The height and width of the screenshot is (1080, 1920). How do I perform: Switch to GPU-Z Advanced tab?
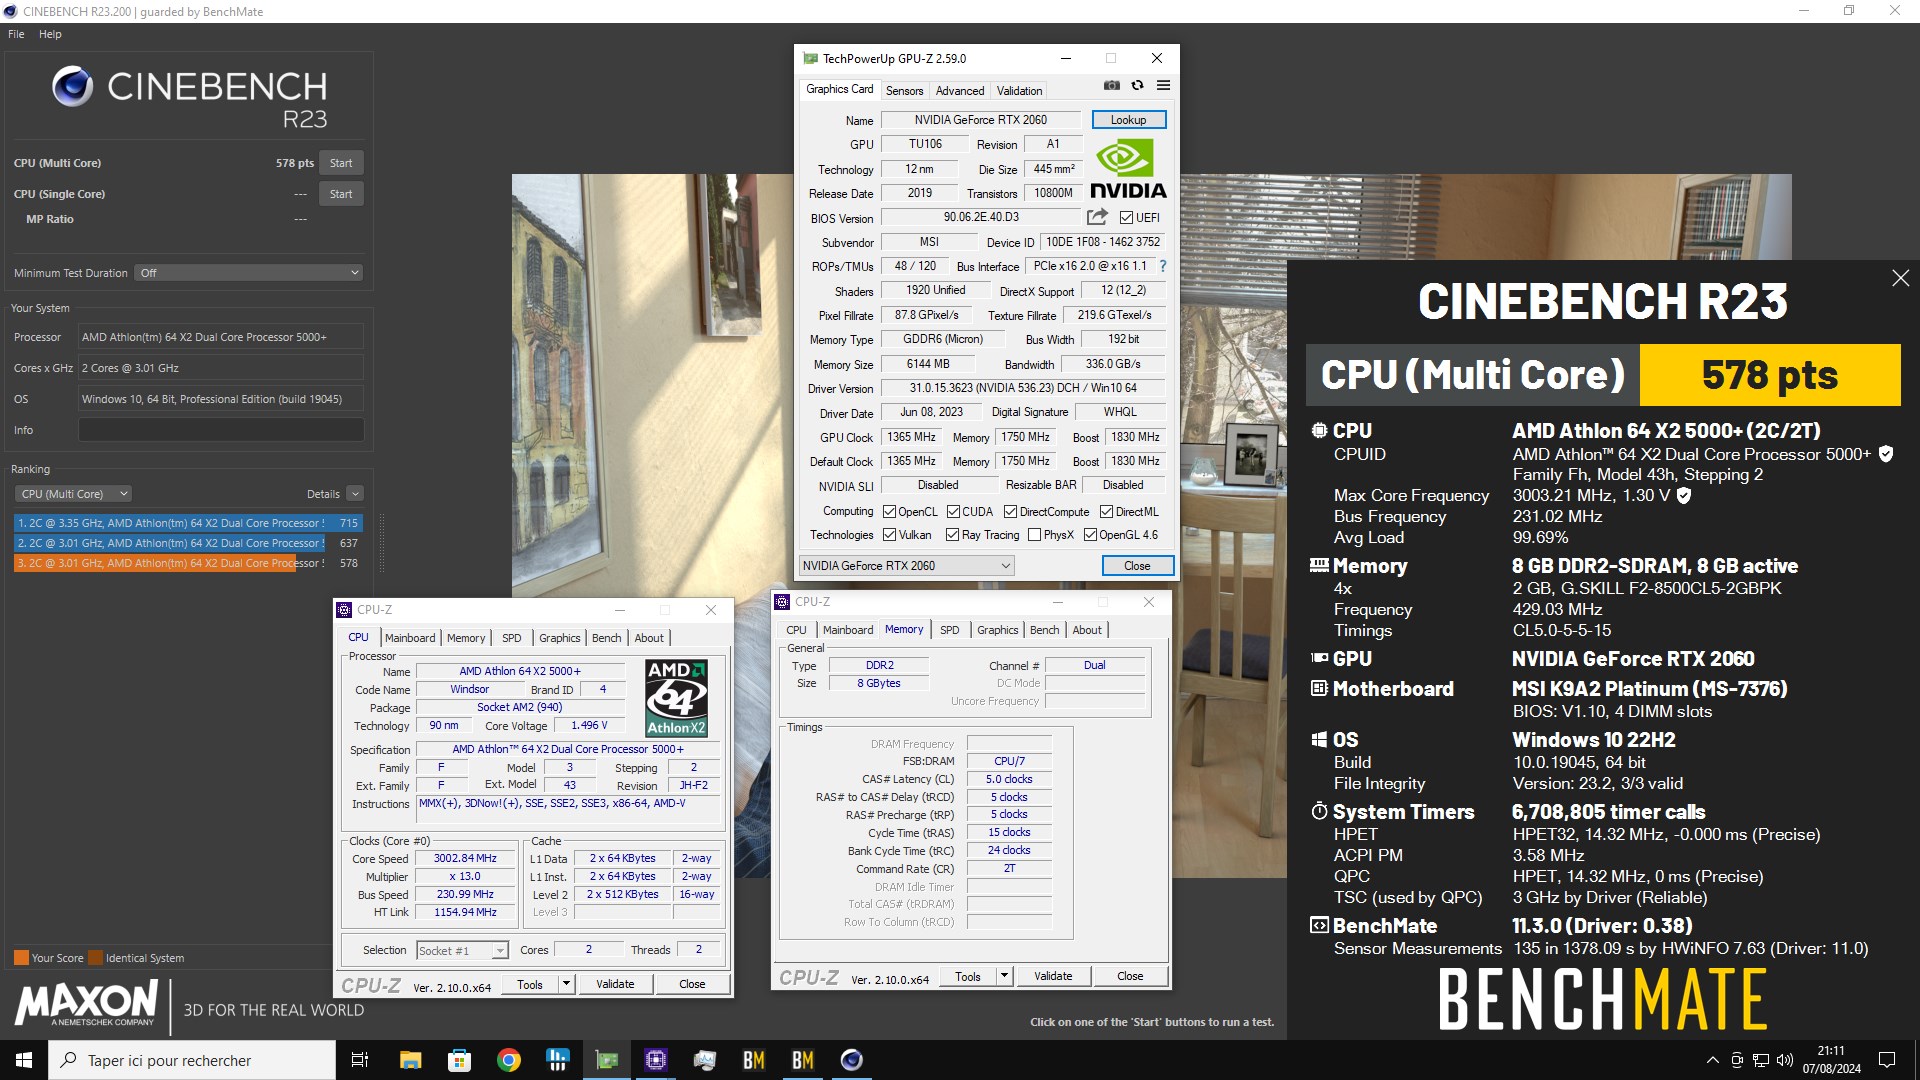click(x=960, y=91)
